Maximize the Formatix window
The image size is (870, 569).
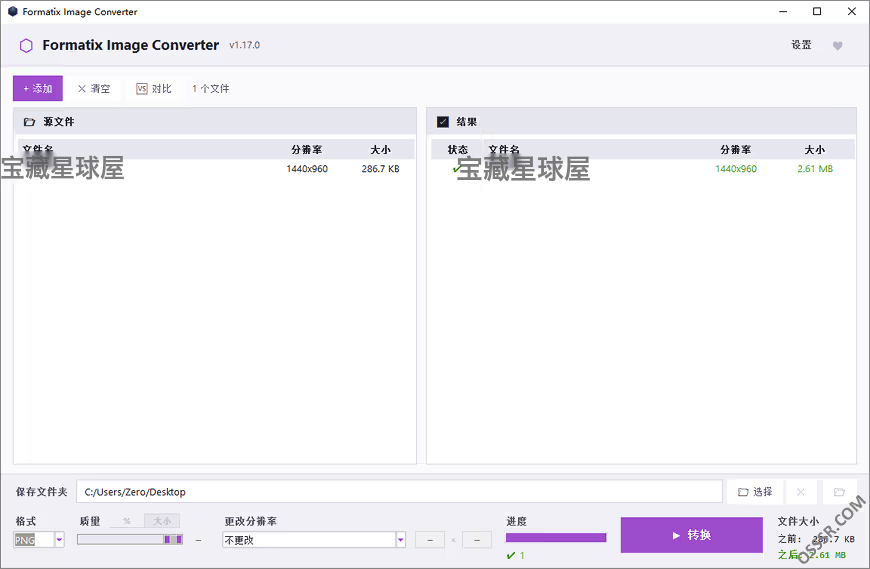point(817,12)
